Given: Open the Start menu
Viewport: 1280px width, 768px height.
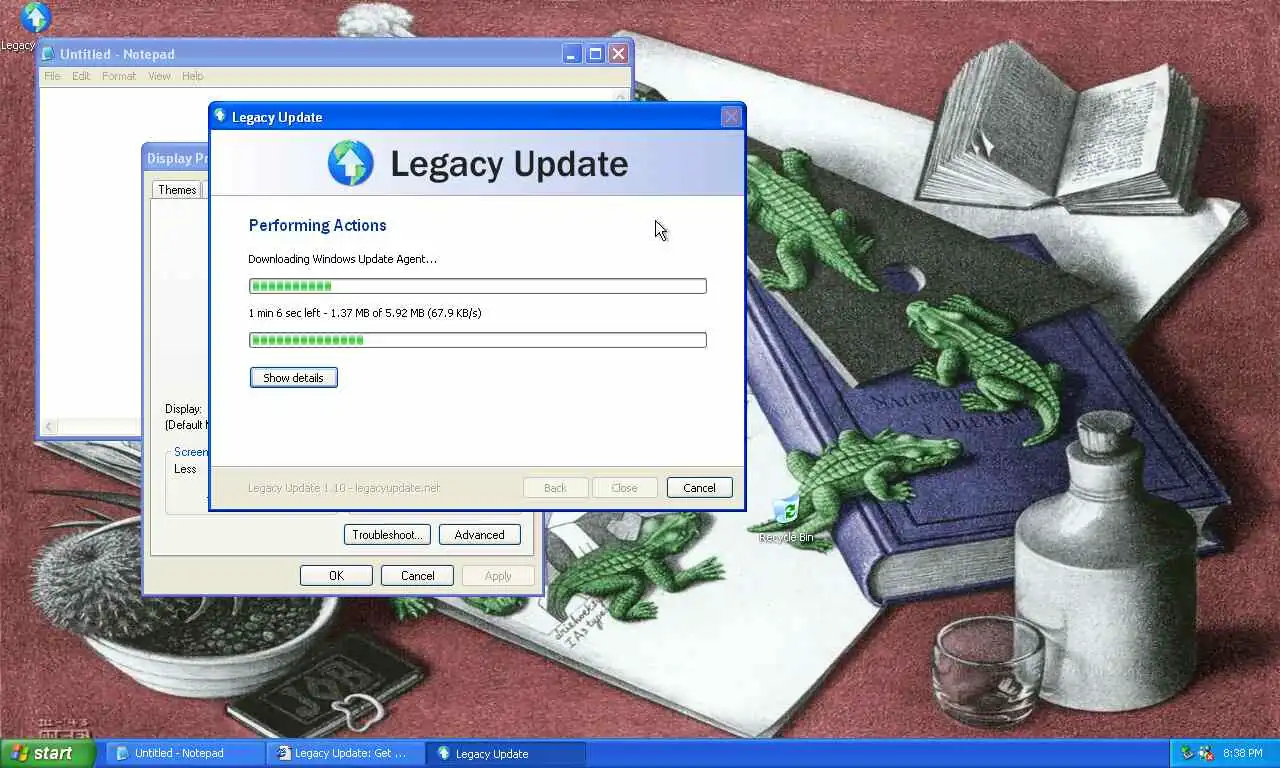Looking at the screenshot, I should 48,753.
